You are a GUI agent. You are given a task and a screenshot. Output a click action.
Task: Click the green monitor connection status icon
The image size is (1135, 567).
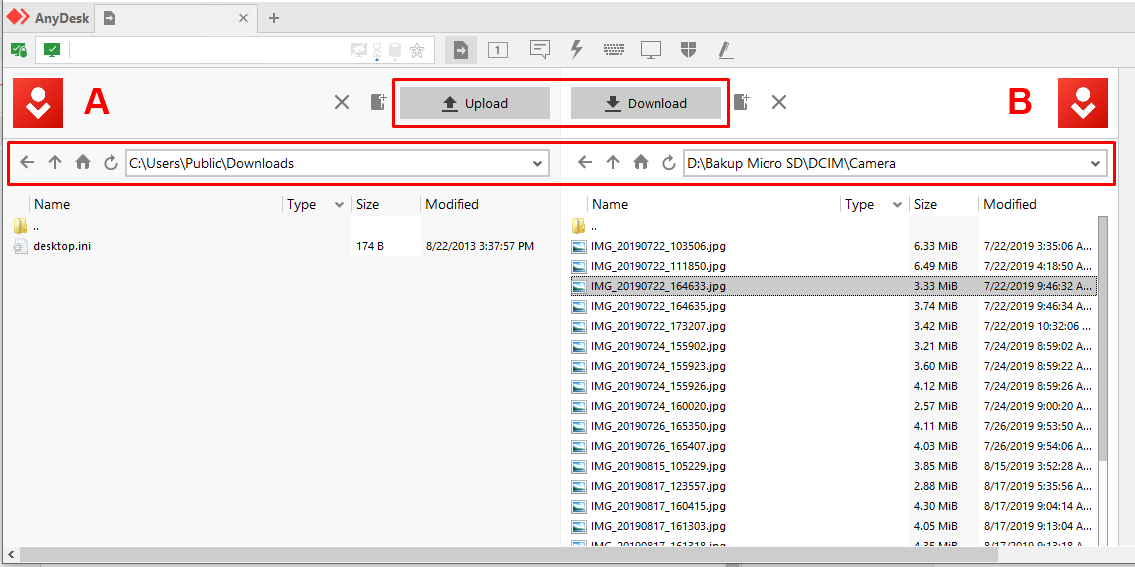51,50
